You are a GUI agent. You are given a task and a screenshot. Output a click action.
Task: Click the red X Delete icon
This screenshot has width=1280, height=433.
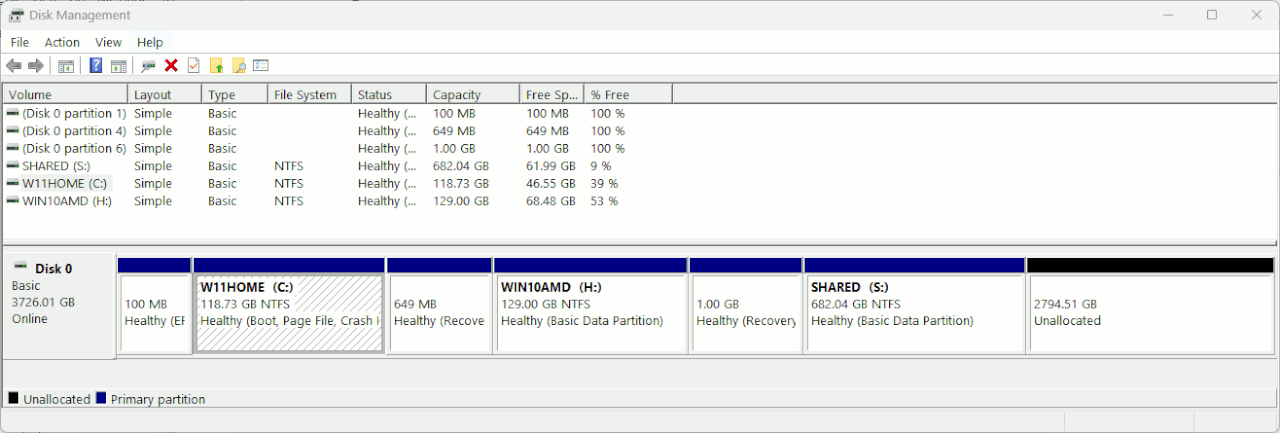[171, 66]
